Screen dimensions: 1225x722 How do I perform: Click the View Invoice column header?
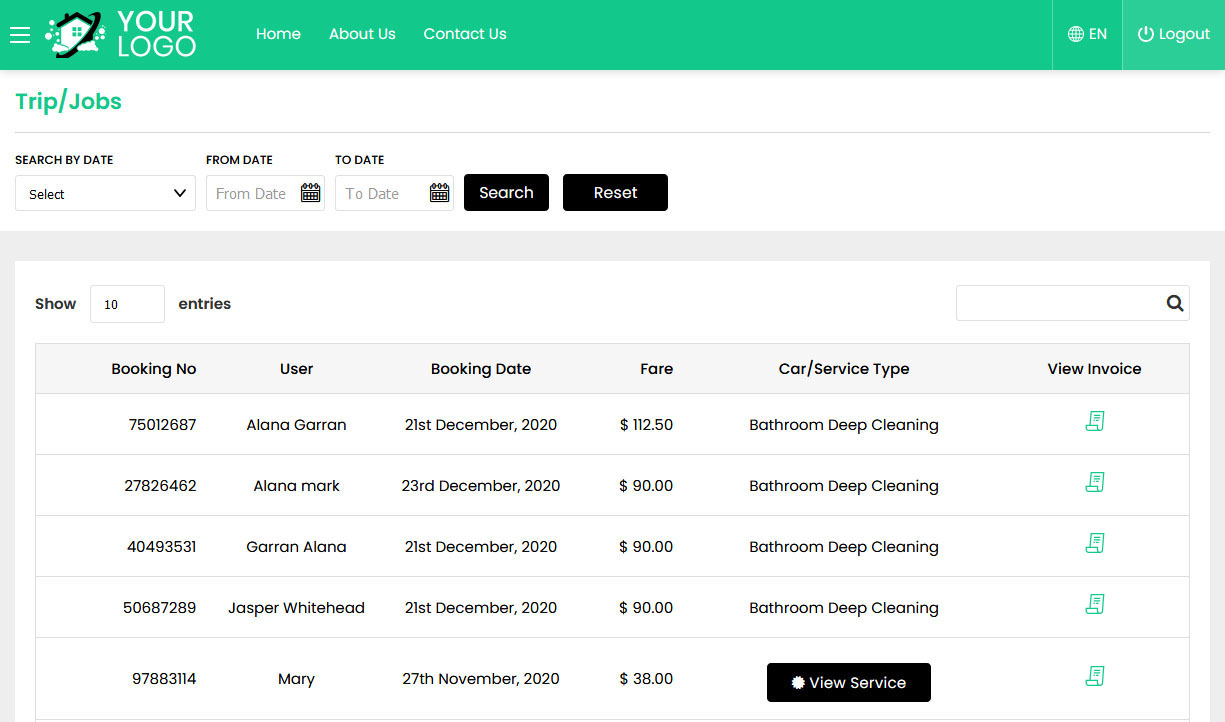tap(1094, 369)
